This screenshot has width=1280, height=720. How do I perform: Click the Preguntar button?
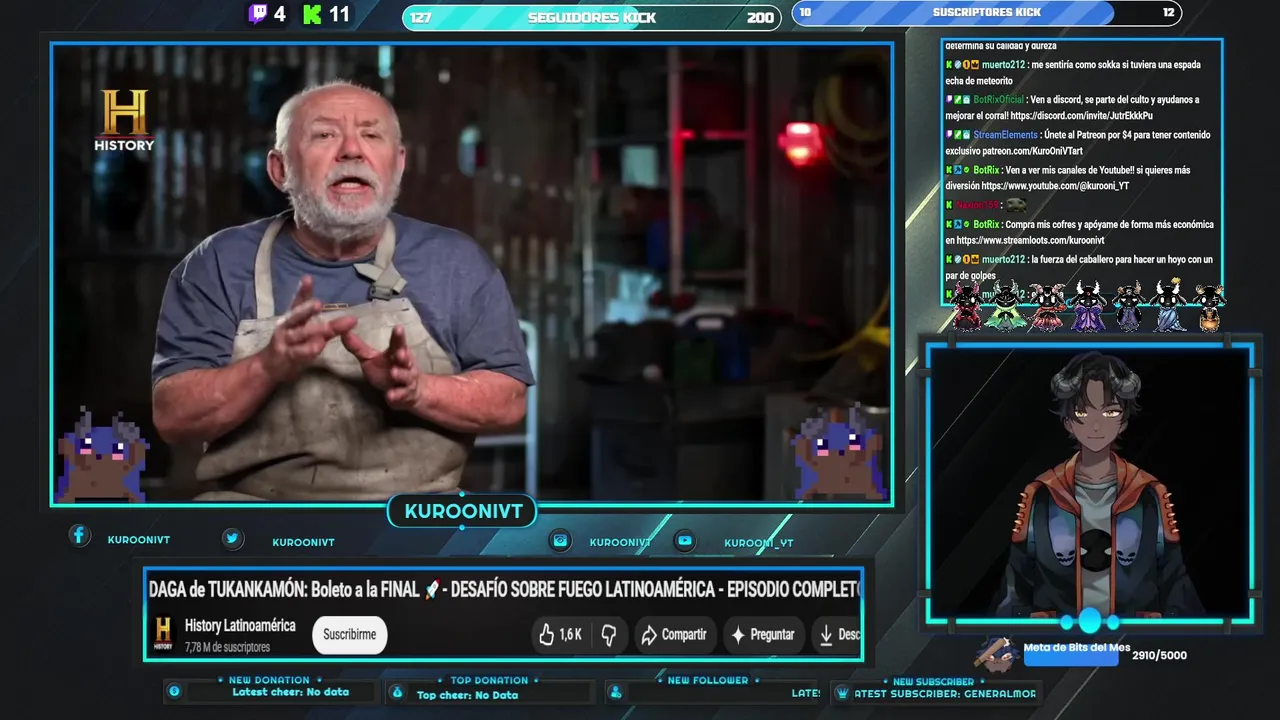click(762, 634)
